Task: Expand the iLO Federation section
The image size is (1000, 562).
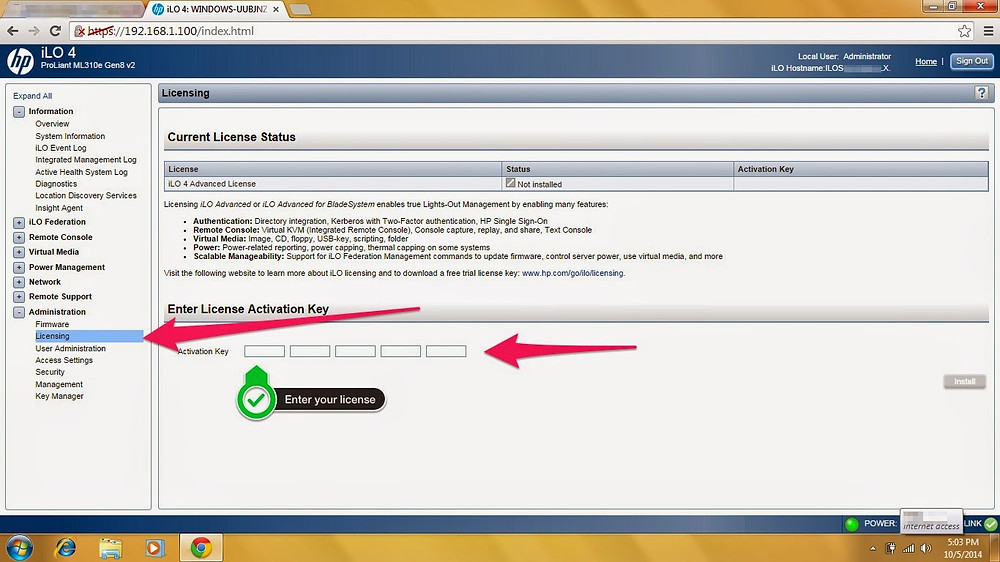Action: 19,223
